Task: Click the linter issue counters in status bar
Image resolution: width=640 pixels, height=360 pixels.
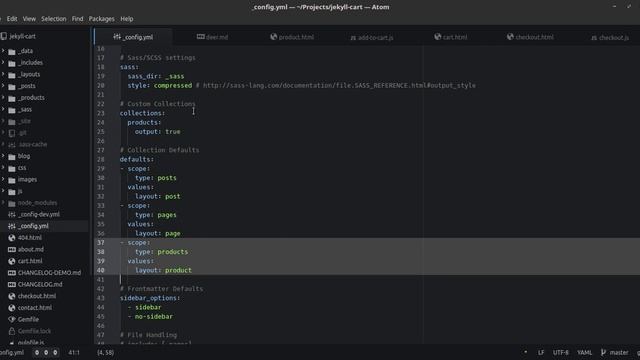Action: click(x=46, y=352)
